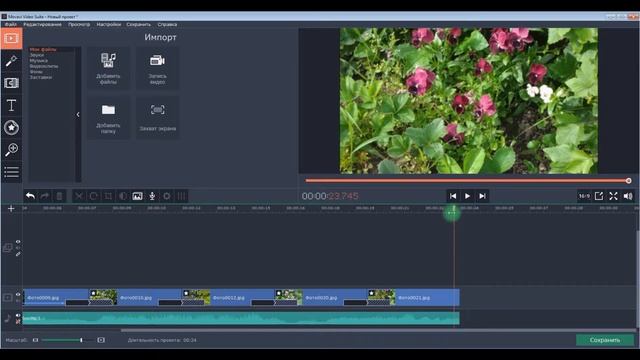Image resolution: width=640 pixels, height=360 pixels.
Task: Rotate the selected clip
Action: pyautogui.click(x=93, y=196)
